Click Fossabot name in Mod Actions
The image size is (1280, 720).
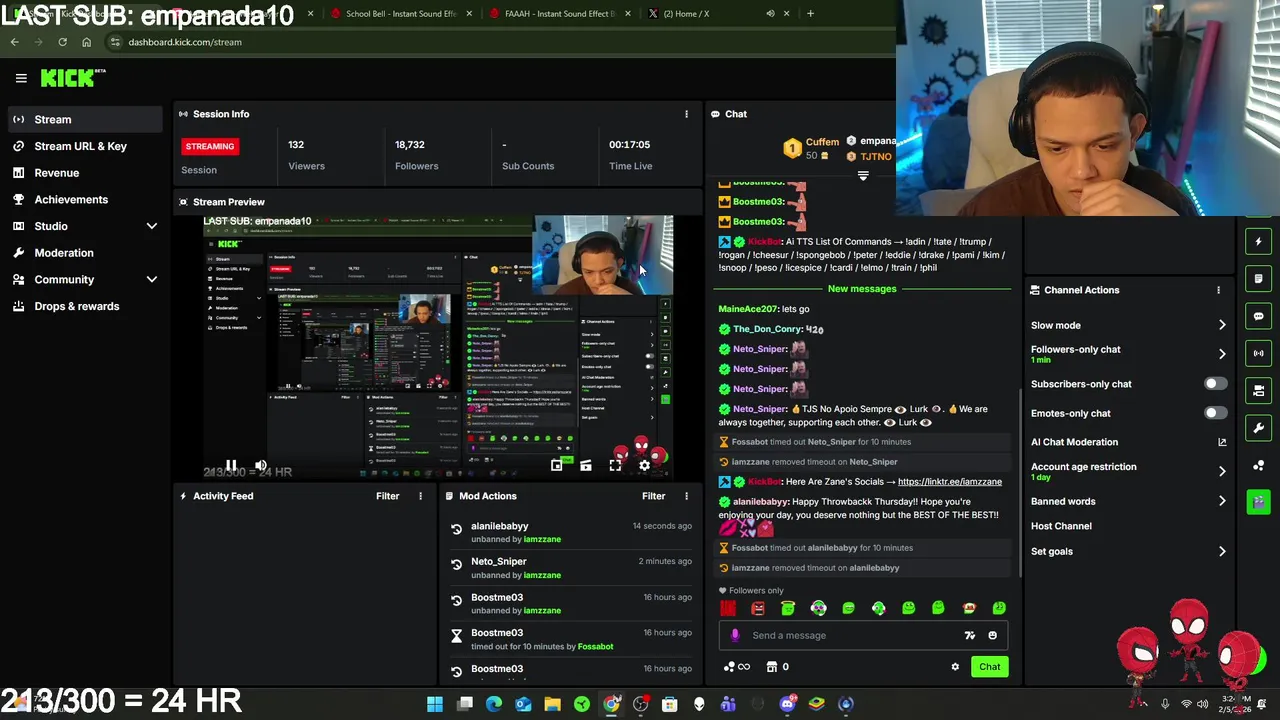[x=595, y=647]
